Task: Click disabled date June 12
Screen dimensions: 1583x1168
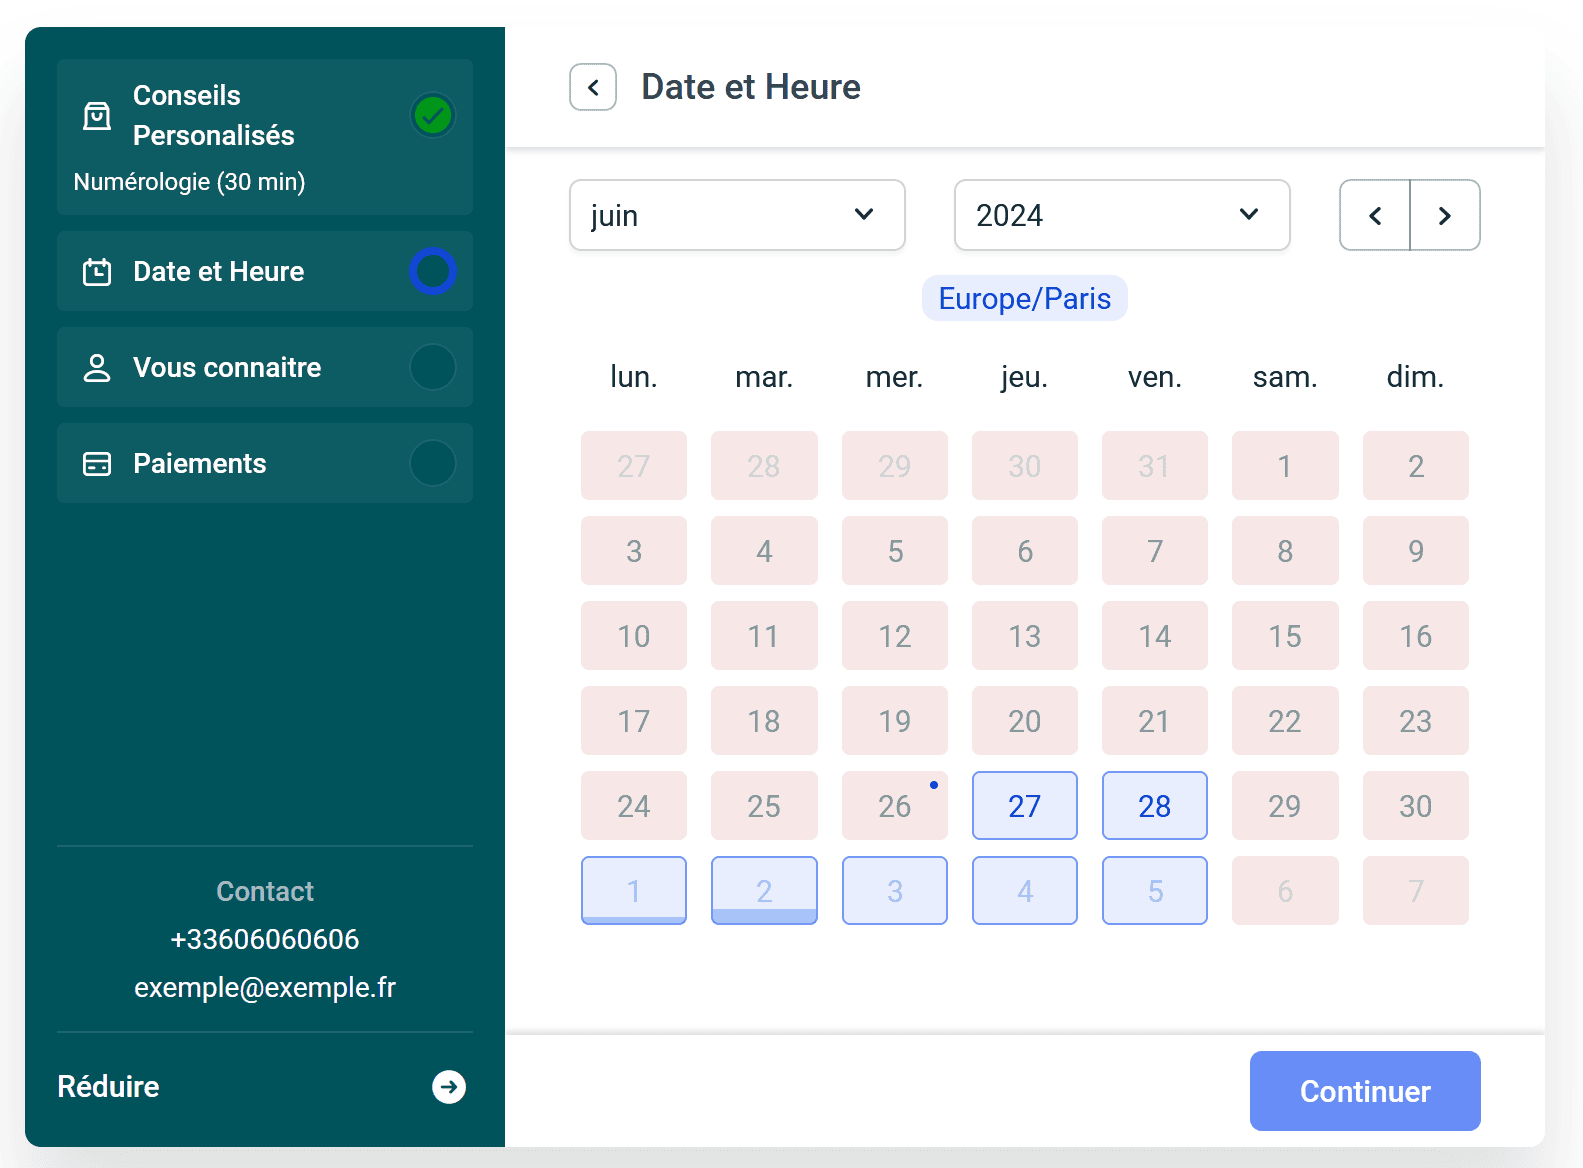Action: pyautogui.click(x=895, y=635)
